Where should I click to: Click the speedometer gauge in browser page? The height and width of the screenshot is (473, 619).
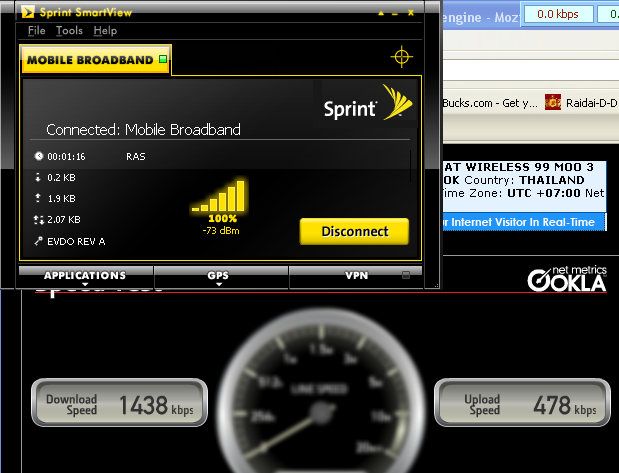(x=322, y=391)
